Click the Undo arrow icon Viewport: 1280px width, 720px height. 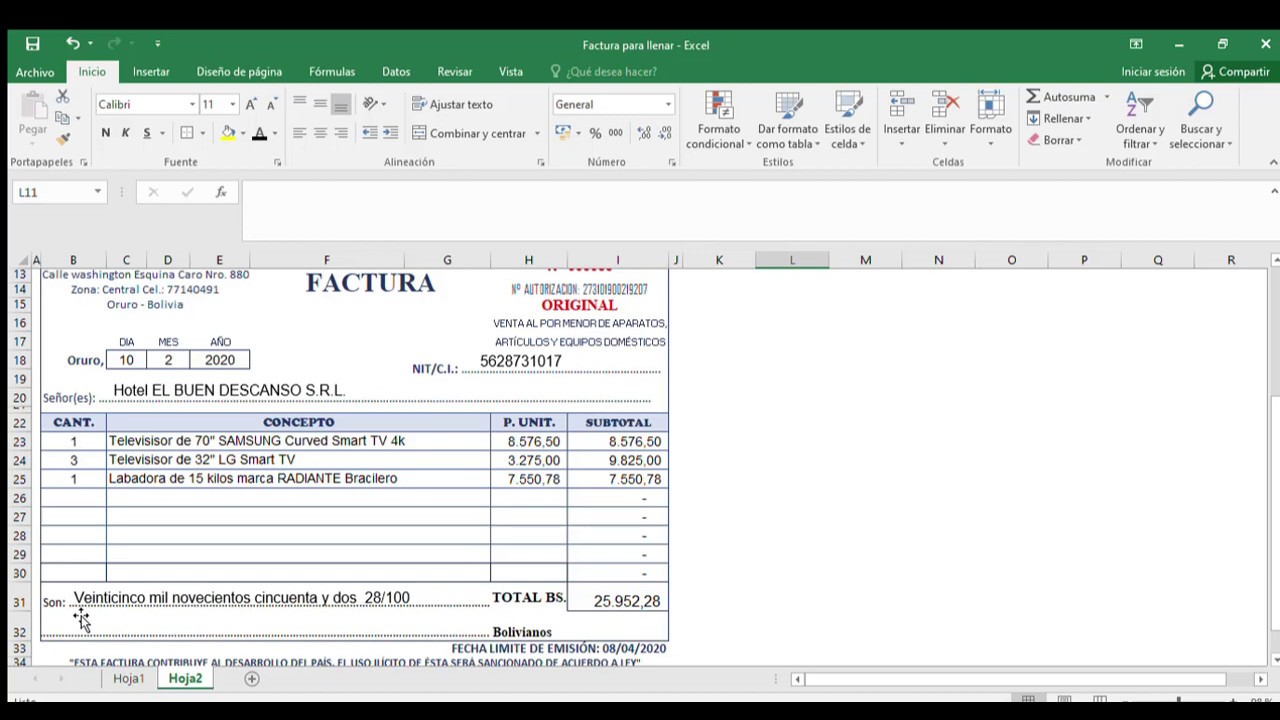[72, 43]
